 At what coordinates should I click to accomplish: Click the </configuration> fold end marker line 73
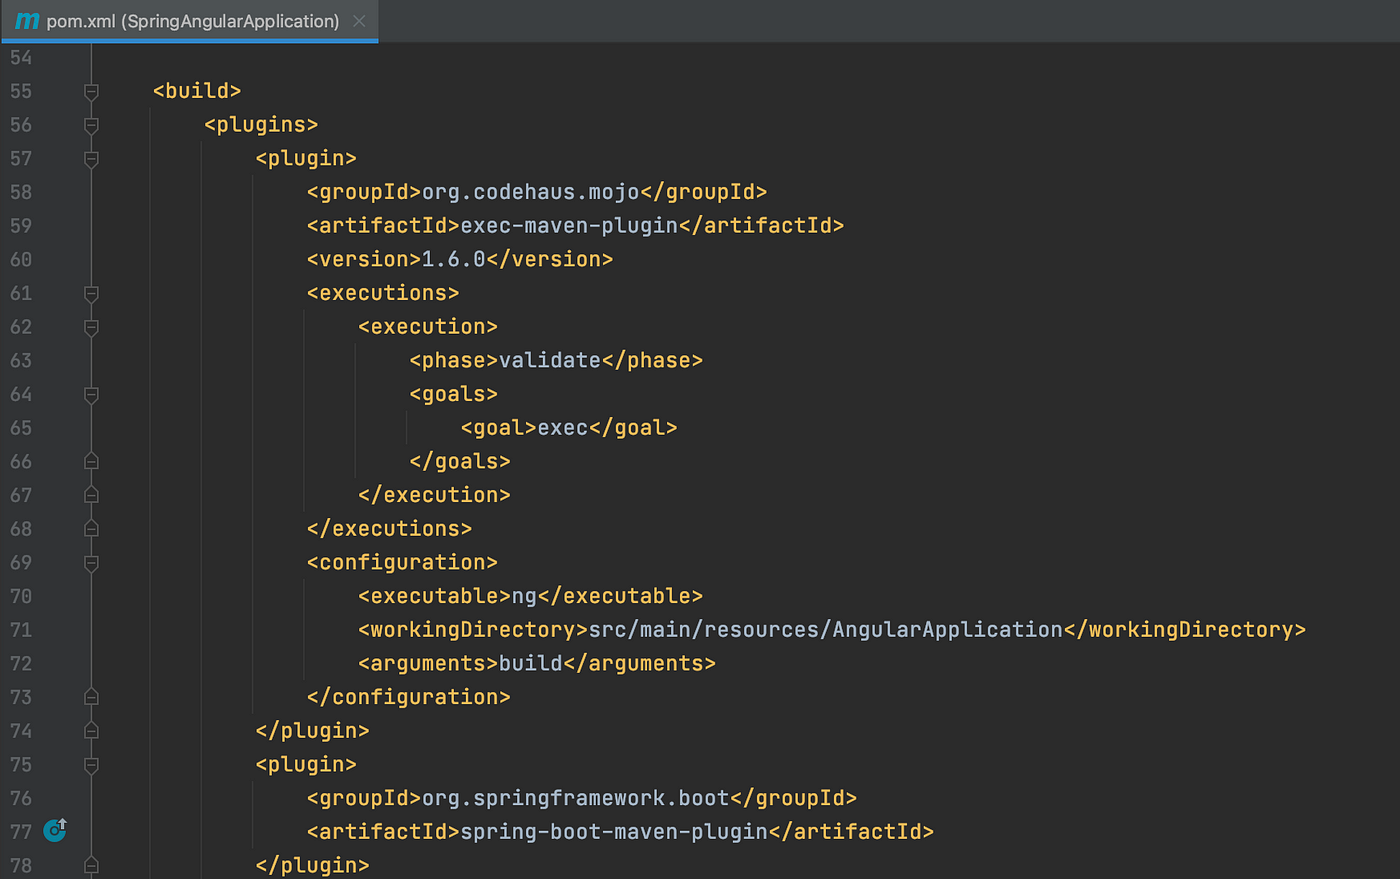91,697
